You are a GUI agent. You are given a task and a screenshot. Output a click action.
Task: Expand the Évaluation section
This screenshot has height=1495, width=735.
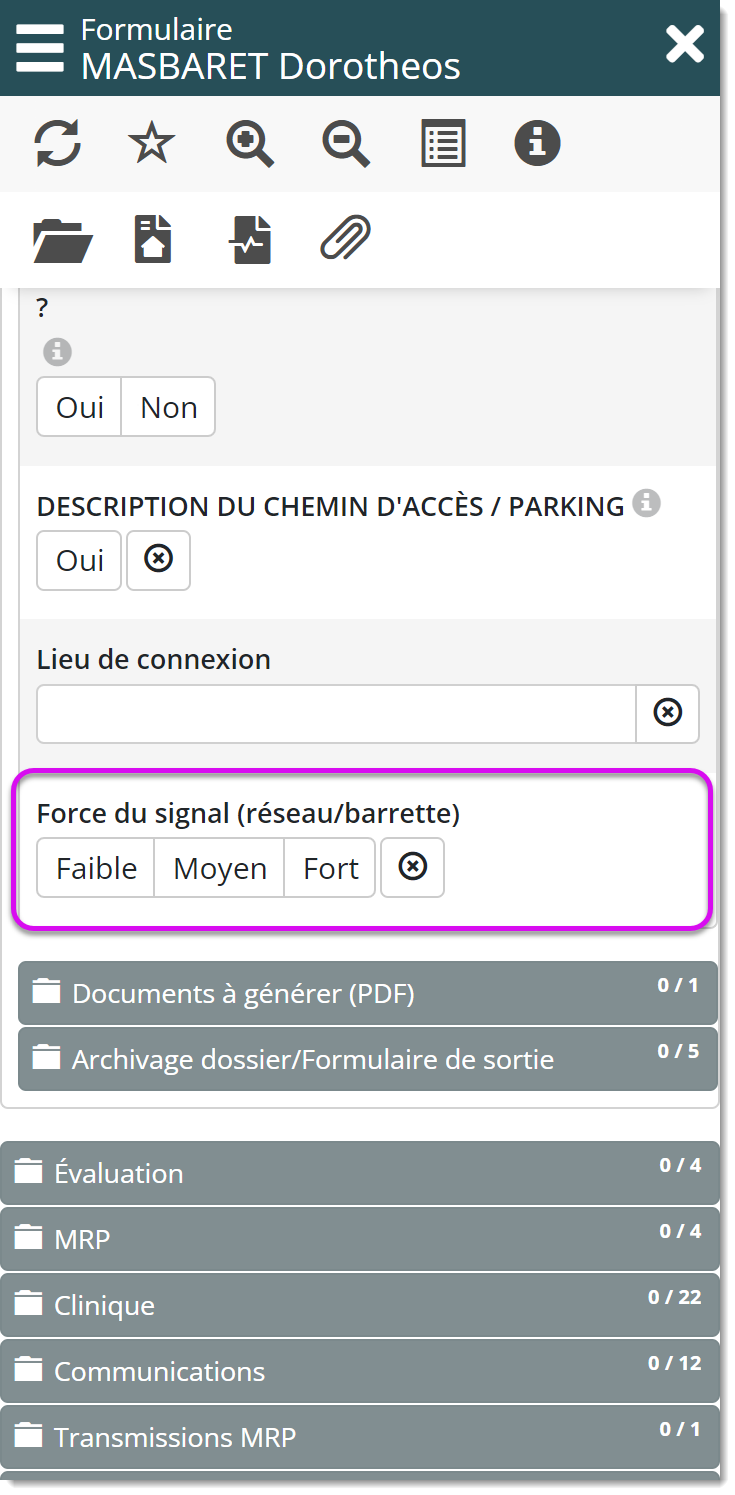[359, 1173]
